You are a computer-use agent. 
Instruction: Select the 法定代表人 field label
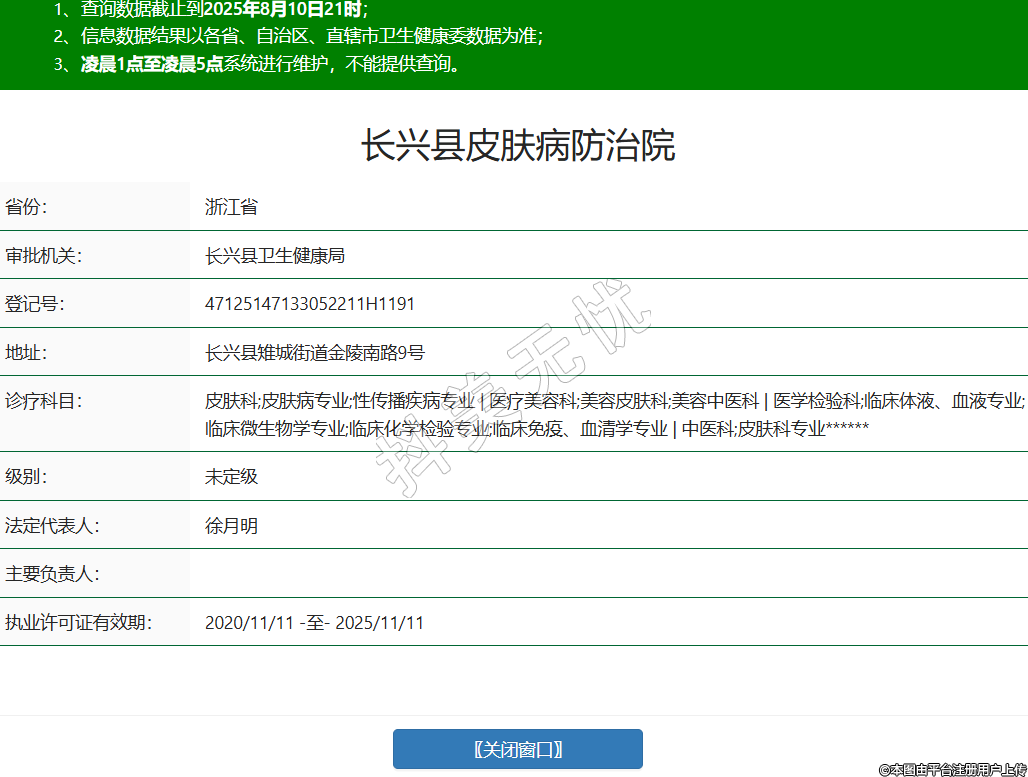point(52,525)
